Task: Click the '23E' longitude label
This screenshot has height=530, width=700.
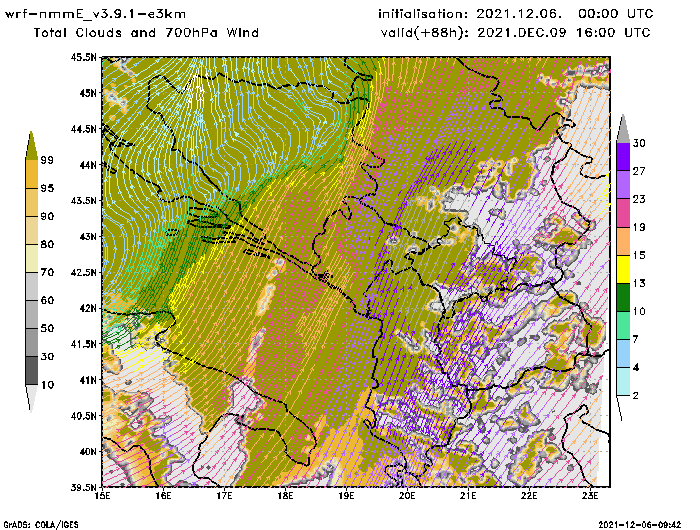Action: pos(590,496)
